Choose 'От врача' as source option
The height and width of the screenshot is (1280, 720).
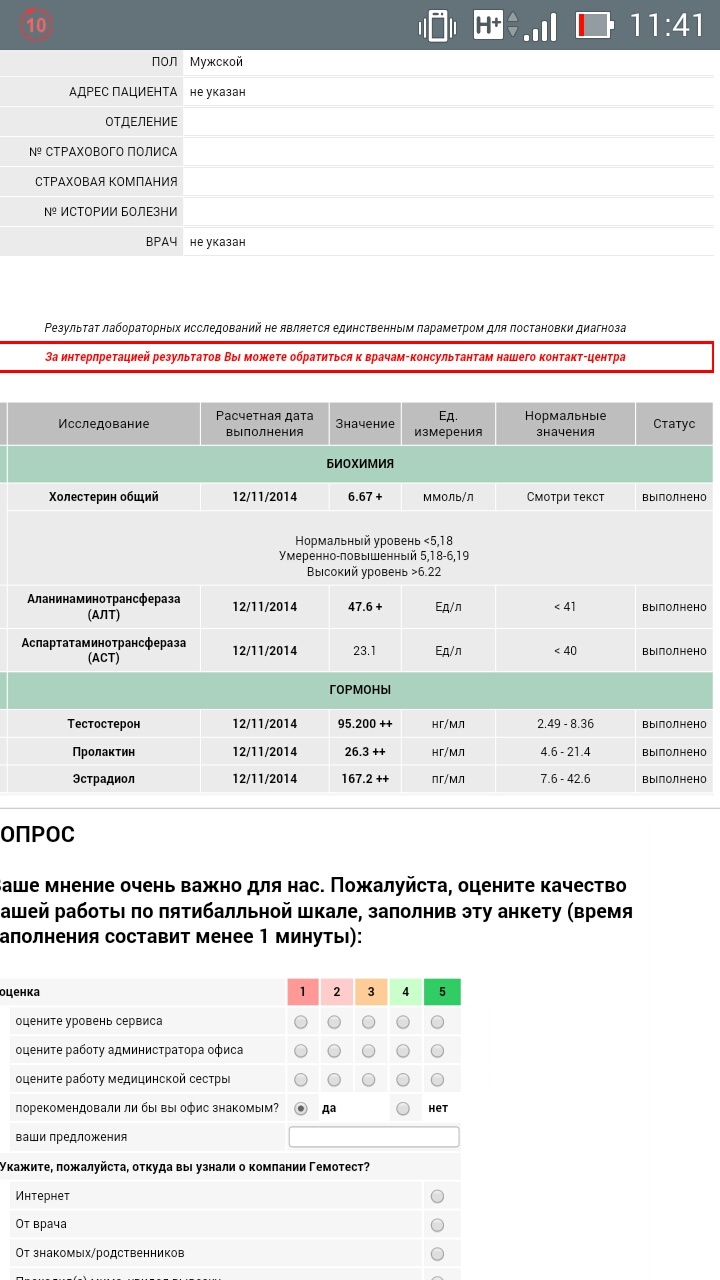(437, 1225)
